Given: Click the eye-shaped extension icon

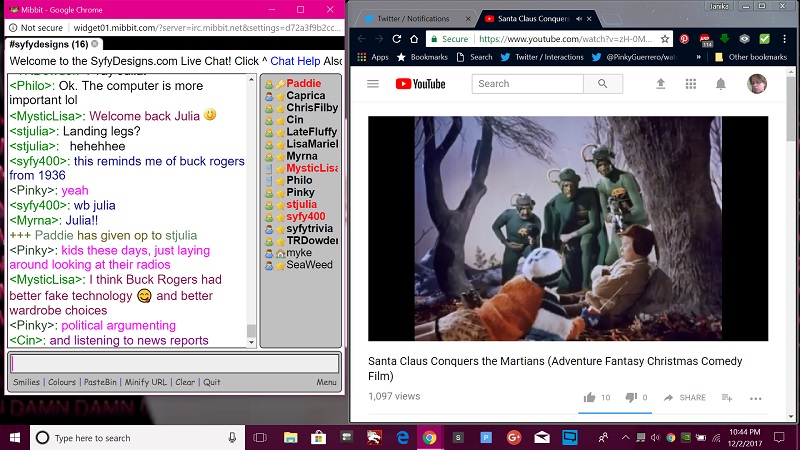Looking at the screenshot, I should (x=744, y=39).
